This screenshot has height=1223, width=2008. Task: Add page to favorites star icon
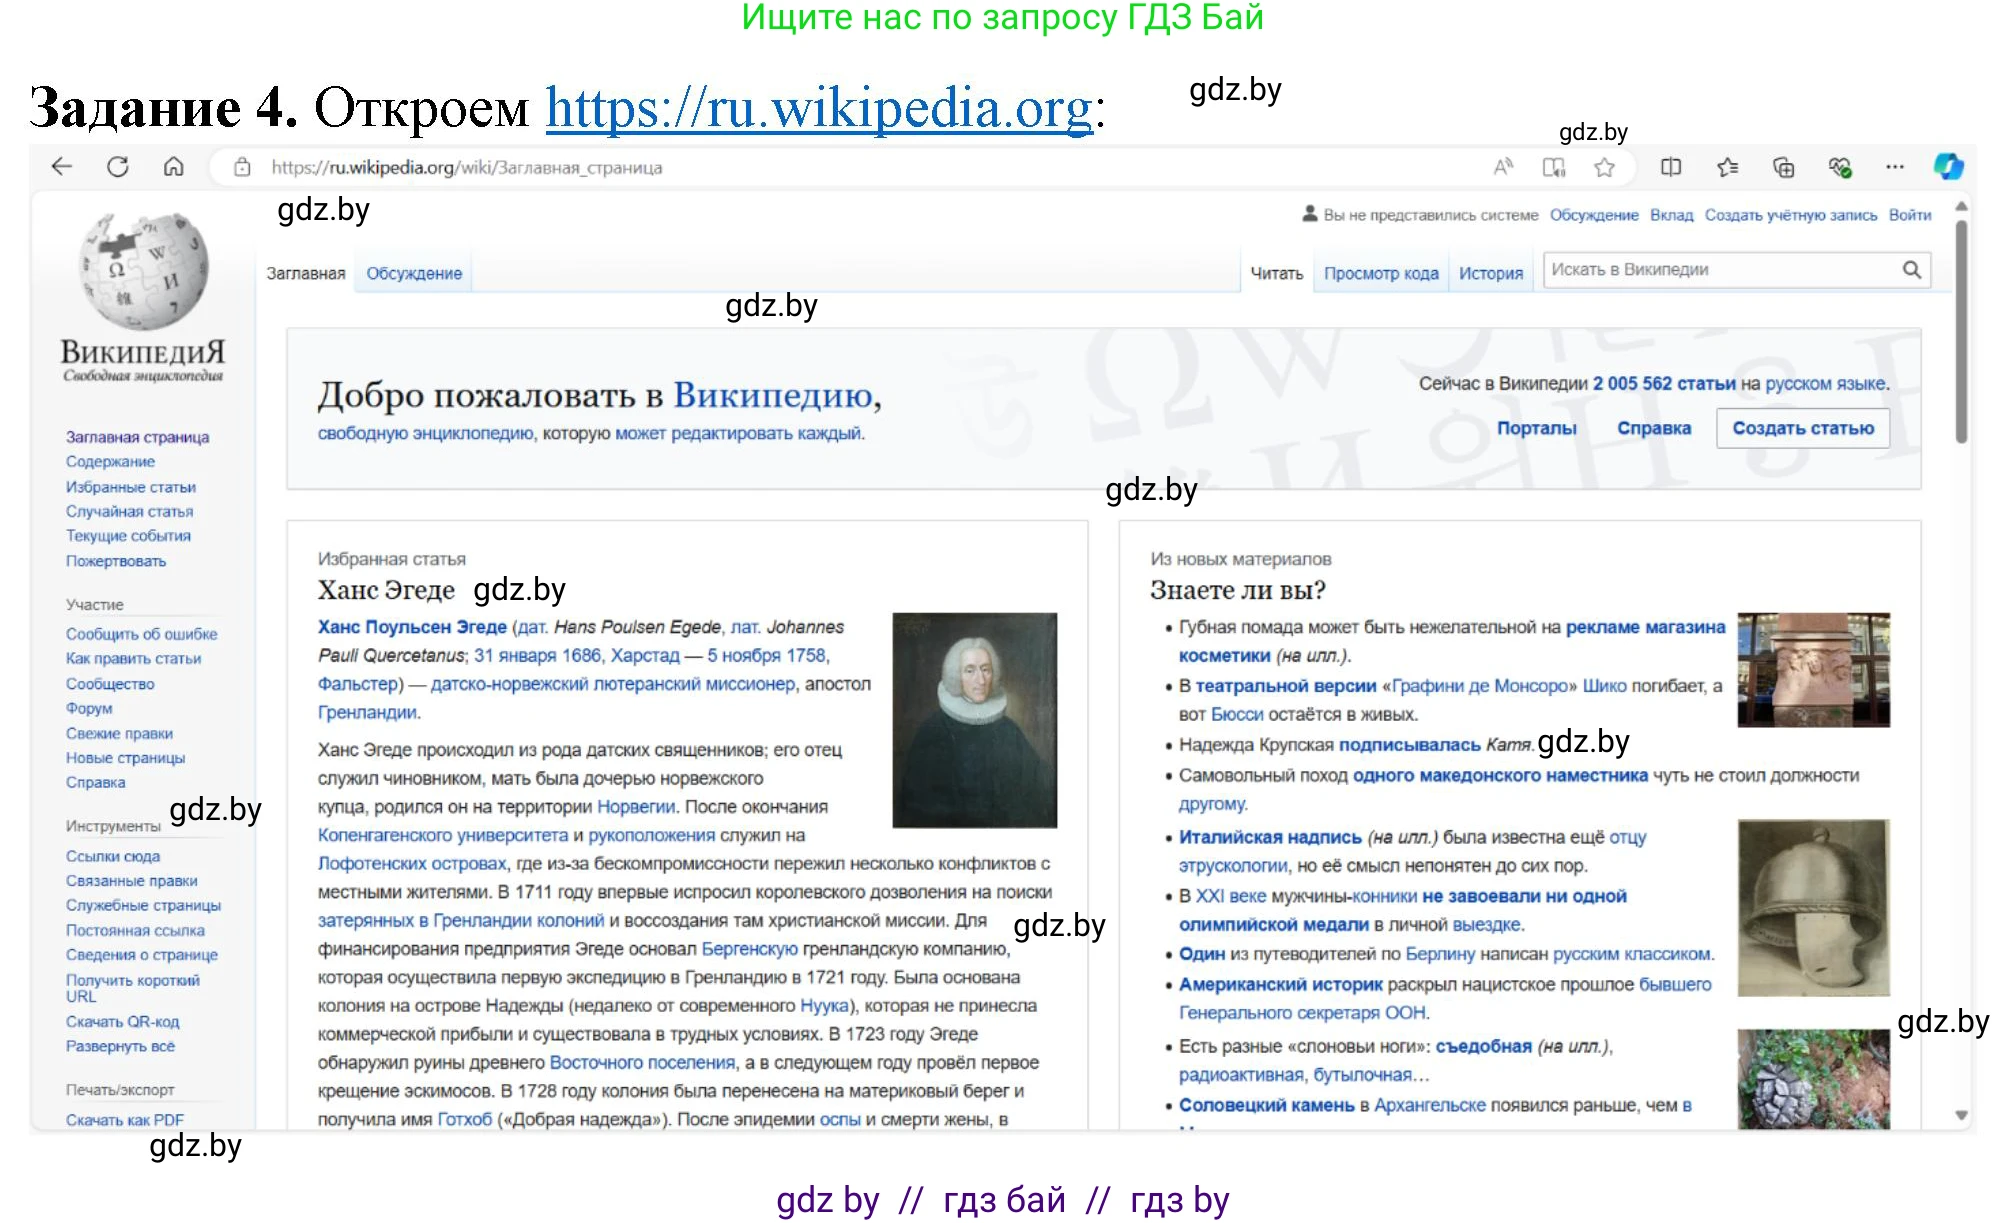1605,168
